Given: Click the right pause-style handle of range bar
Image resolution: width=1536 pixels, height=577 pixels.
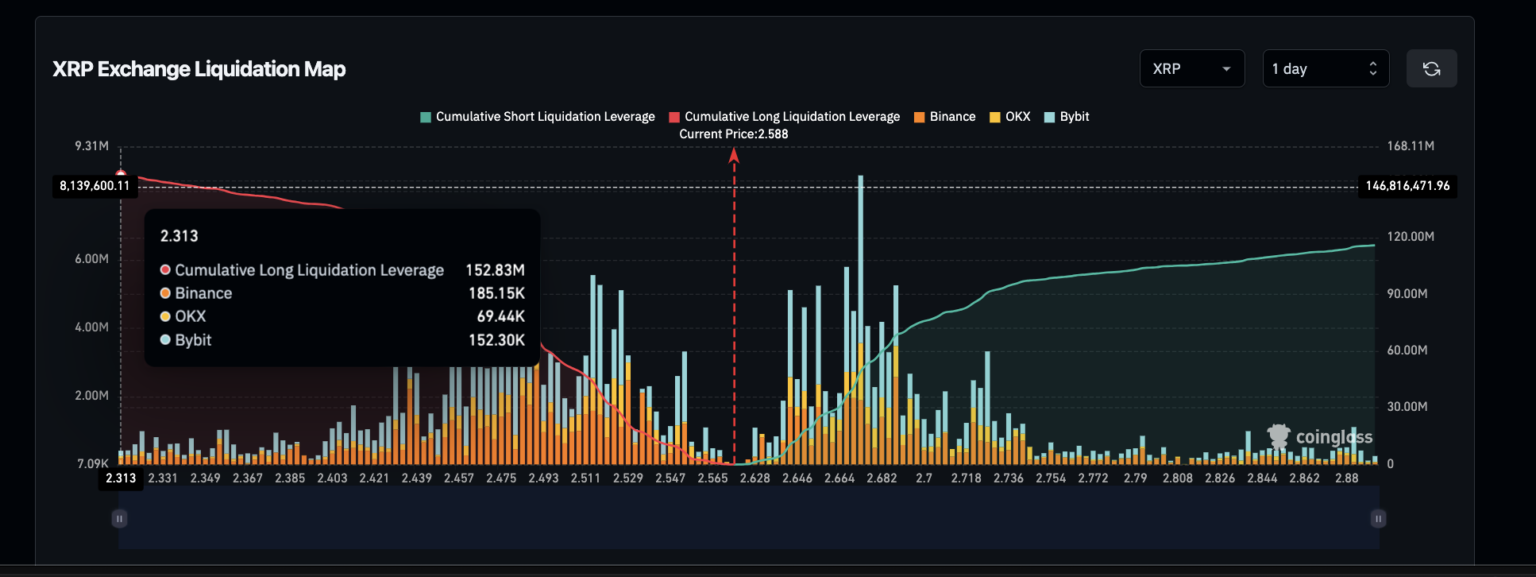Looking at the screenshot, I should coord(1378,518).
